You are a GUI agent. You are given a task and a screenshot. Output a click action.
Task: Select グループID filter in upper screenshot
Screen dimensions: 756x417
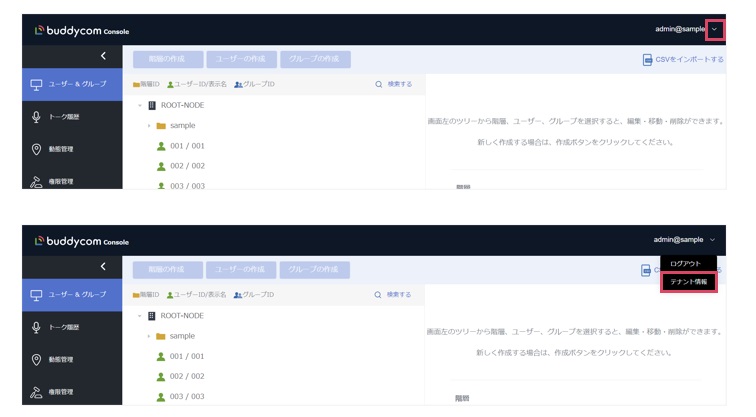[x=255, y=84]
